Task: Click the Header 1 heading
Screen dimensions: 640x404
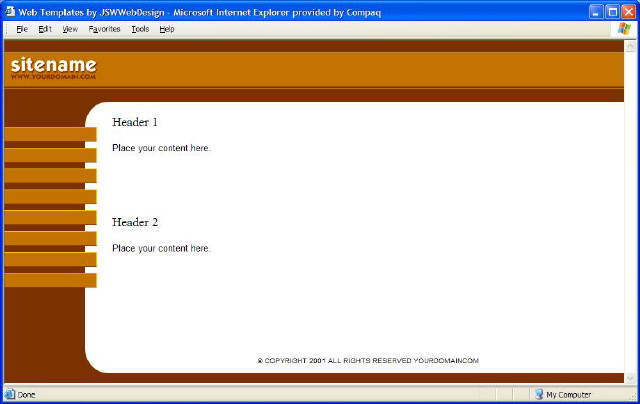Action: [135, 122]
